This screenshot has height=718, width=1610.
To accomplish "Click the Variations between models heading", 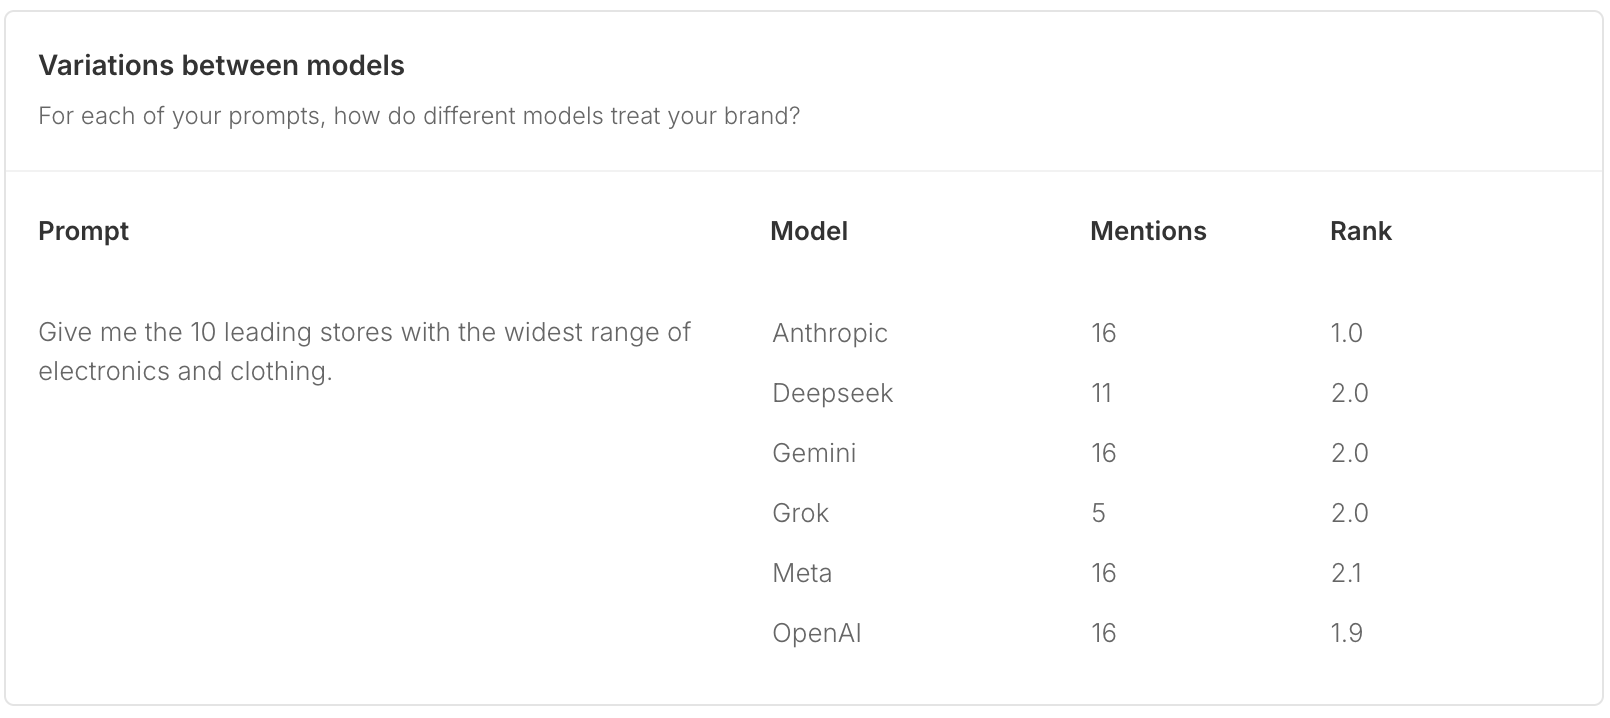I will pyautogui.click(x=221, y=66).
